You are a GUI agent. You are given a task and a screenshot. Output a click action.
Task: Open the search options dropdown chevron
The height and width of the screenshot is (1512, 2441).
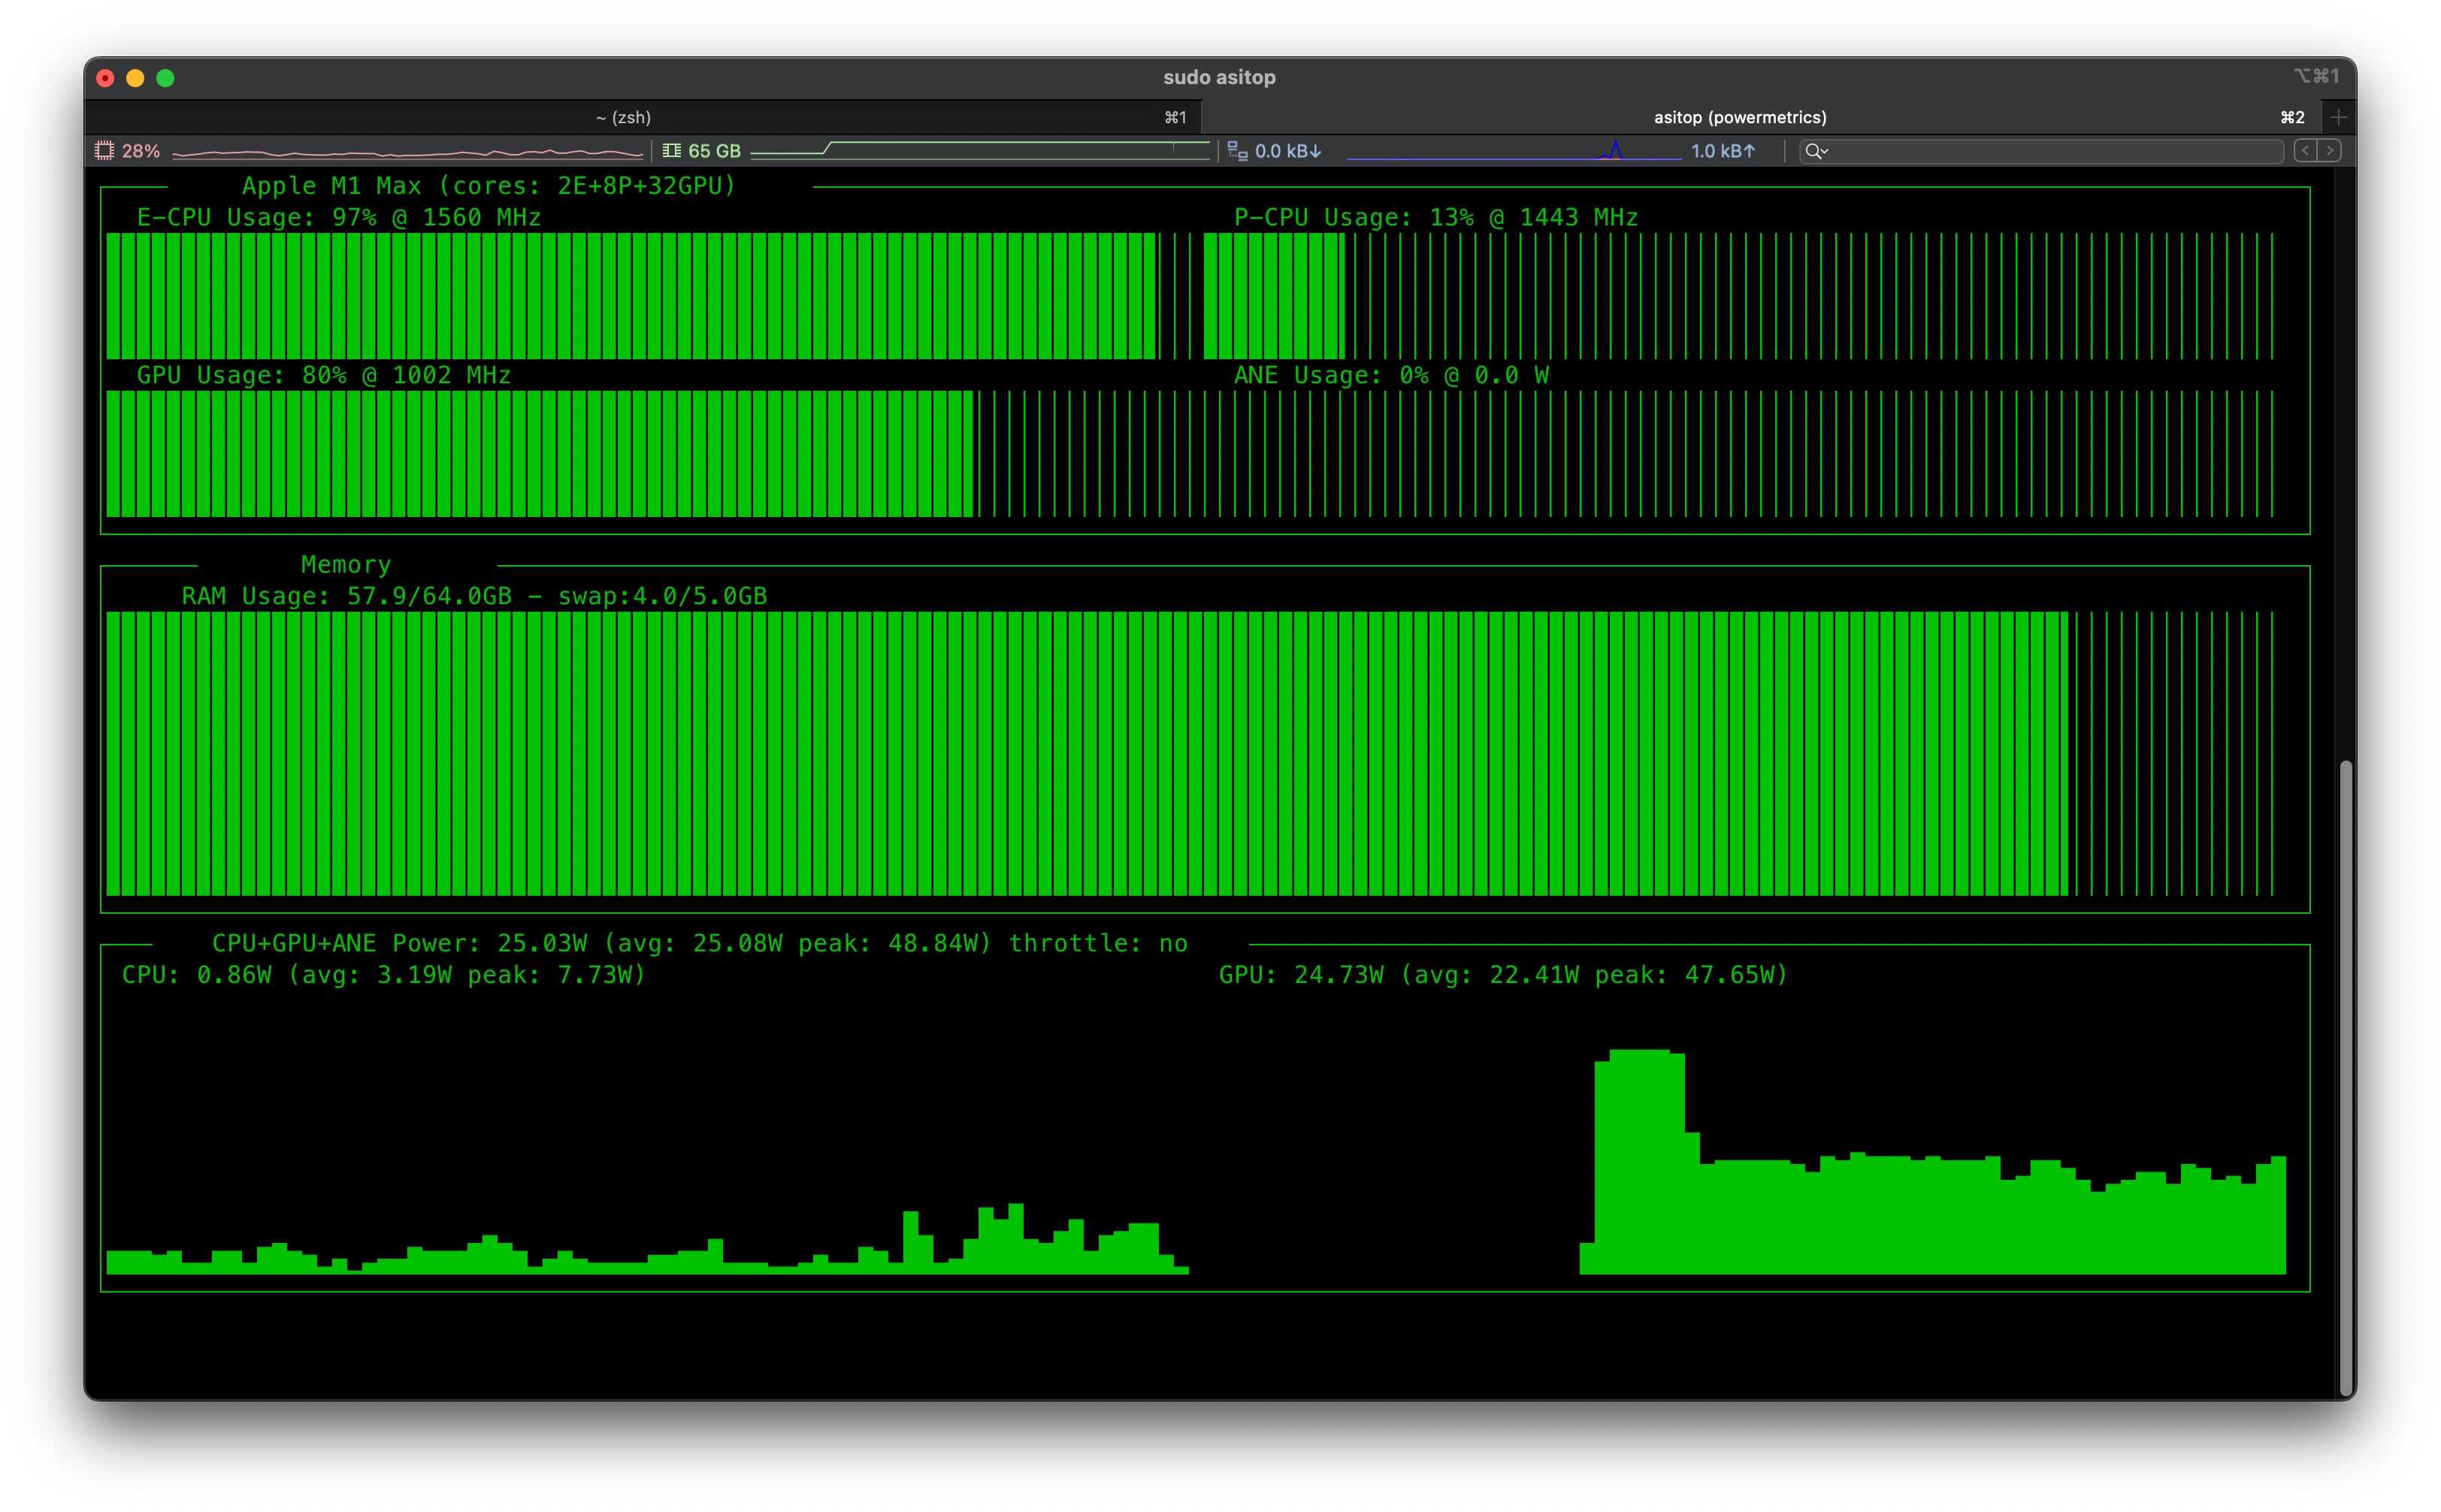pos(1825,151)
